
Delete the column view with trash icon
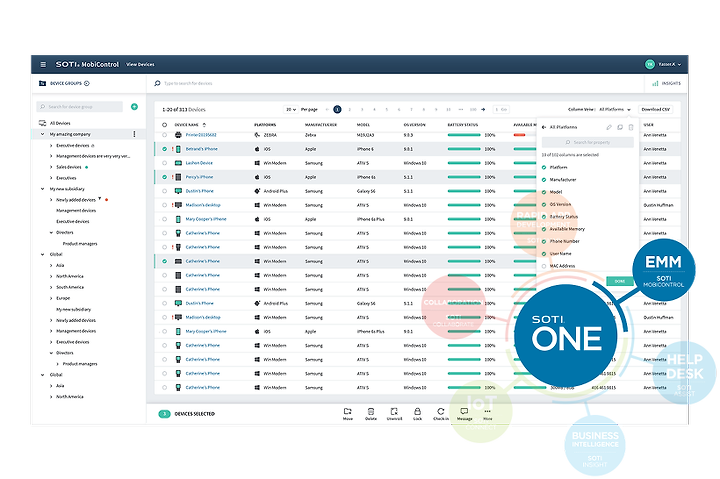click(x=631, y=127)
